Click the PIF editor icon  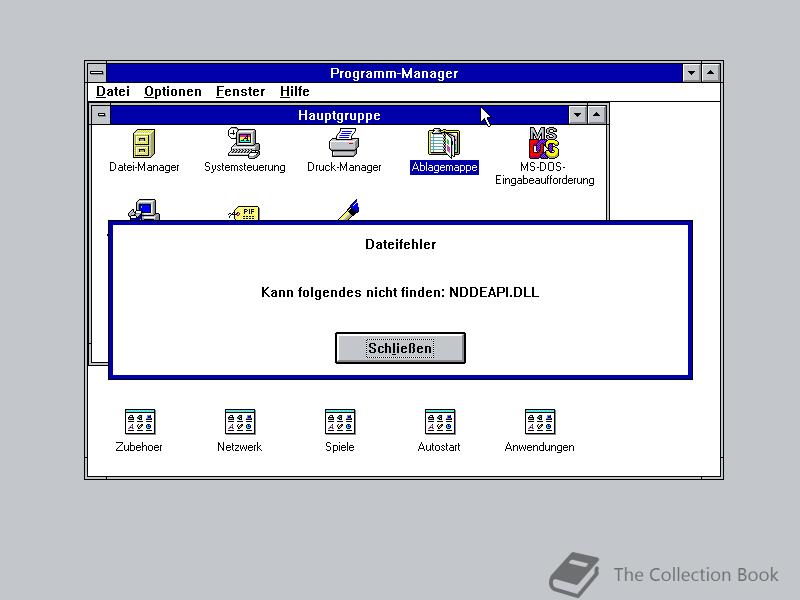[244, 213]
